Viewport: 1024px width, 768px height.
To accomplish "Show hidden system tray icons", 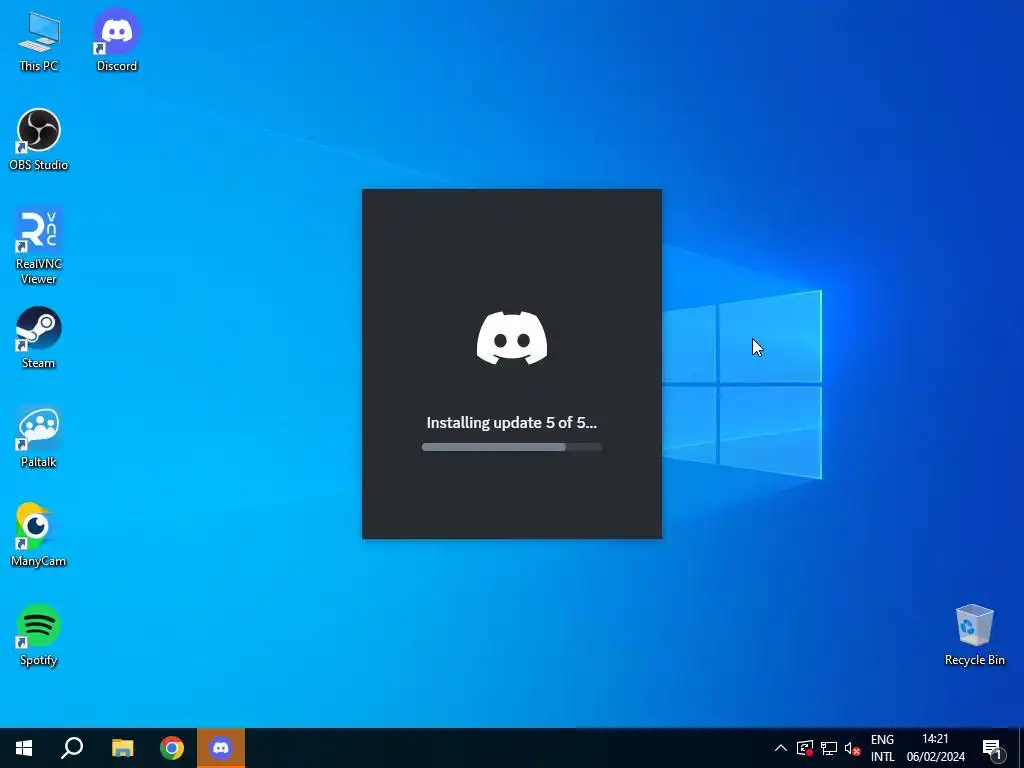I will 780,748.
